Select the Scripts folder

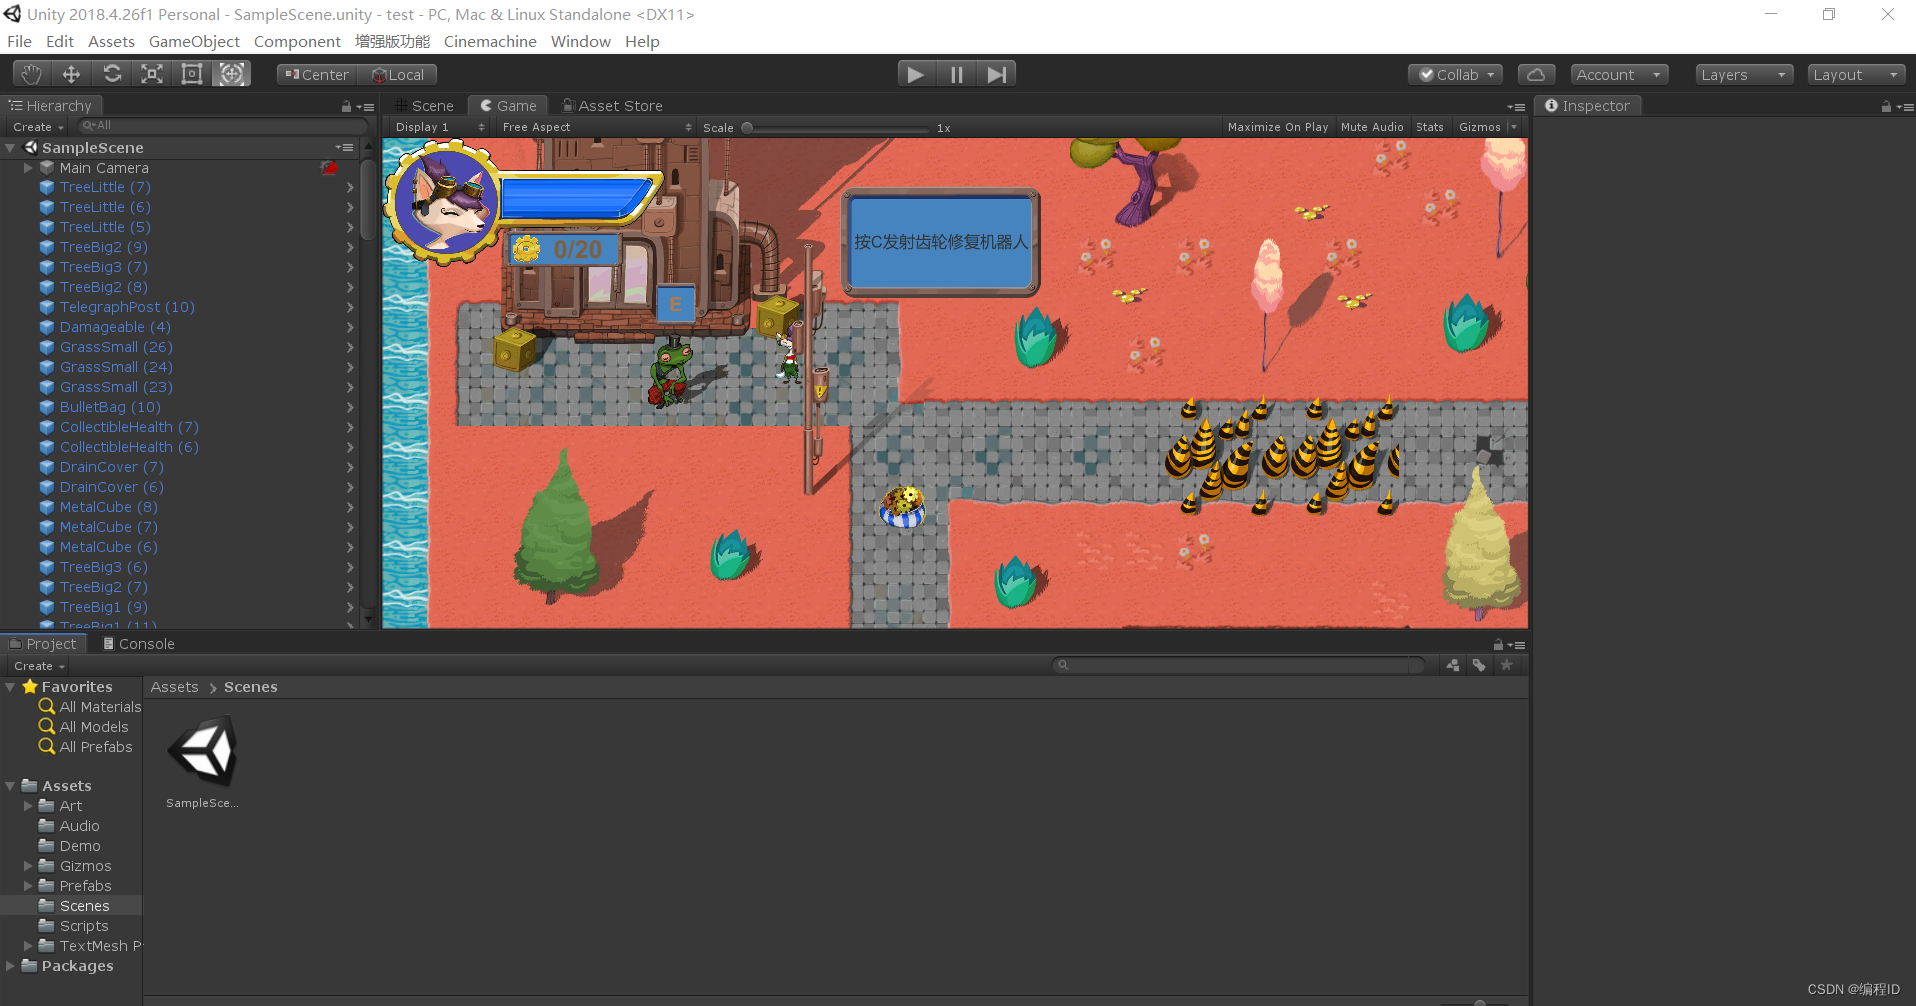84,926
